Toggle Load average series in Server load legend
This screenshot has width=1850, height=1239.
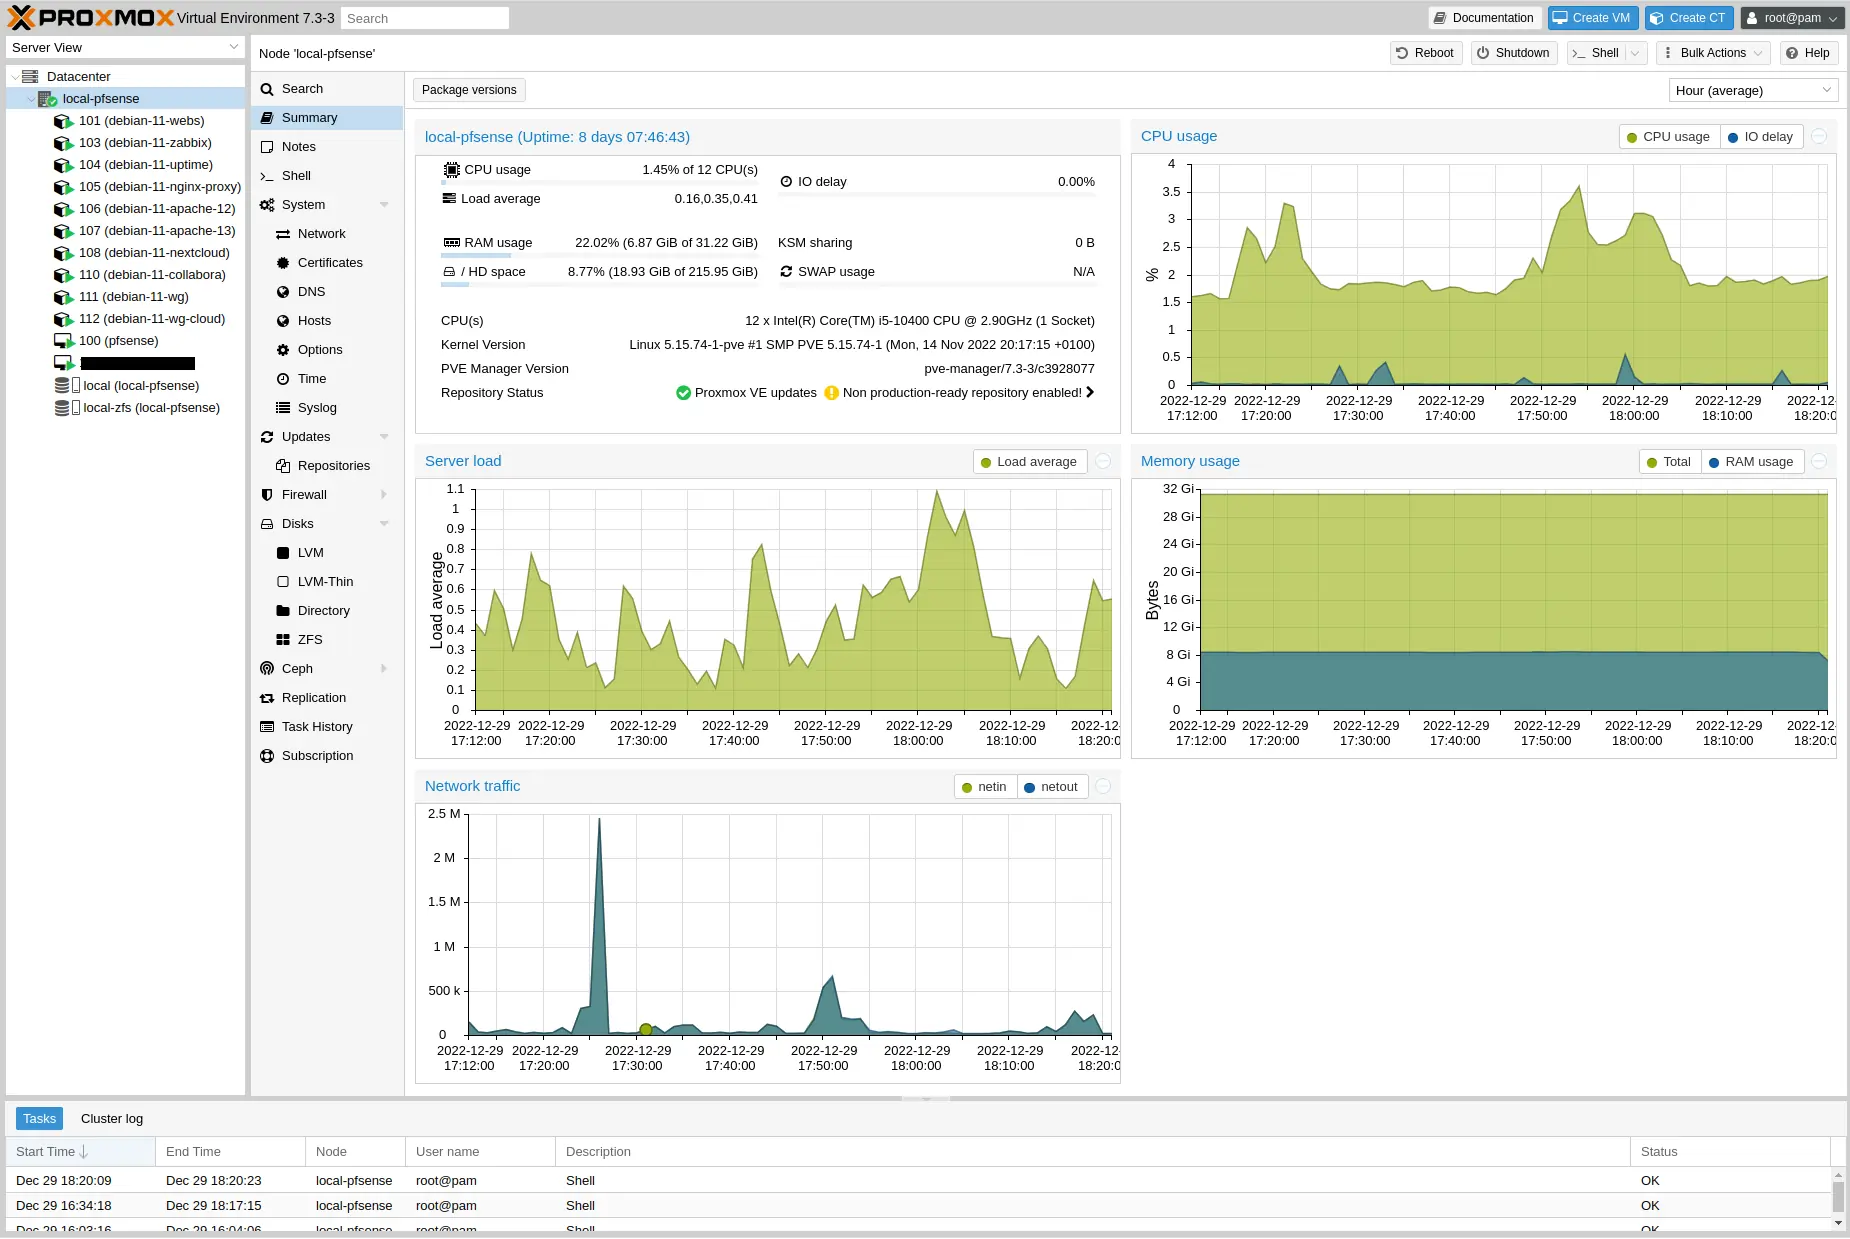click(1029, 462)
